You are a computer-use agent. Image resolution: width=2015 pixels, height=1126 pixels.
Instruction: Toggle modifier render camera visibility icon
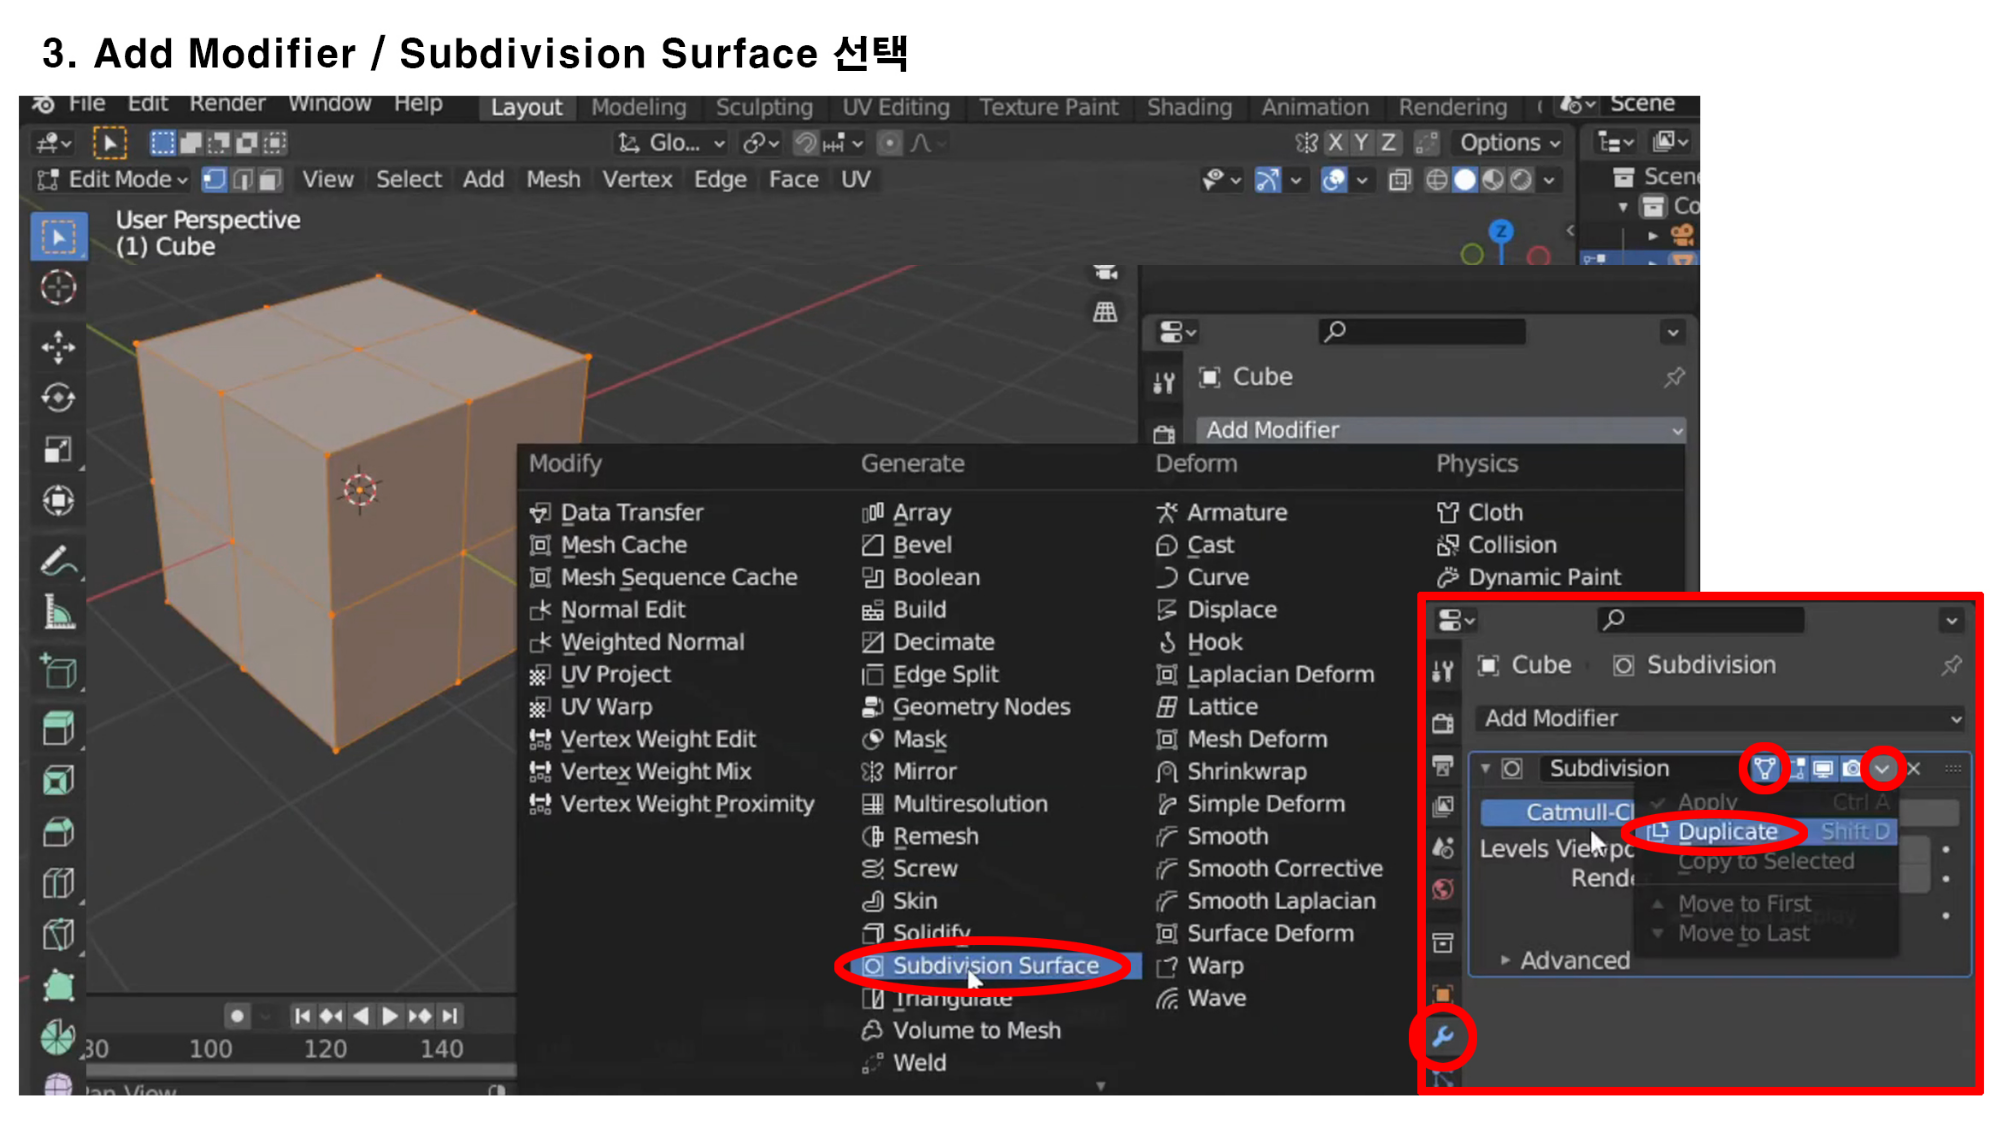[x=1852, y=768]
